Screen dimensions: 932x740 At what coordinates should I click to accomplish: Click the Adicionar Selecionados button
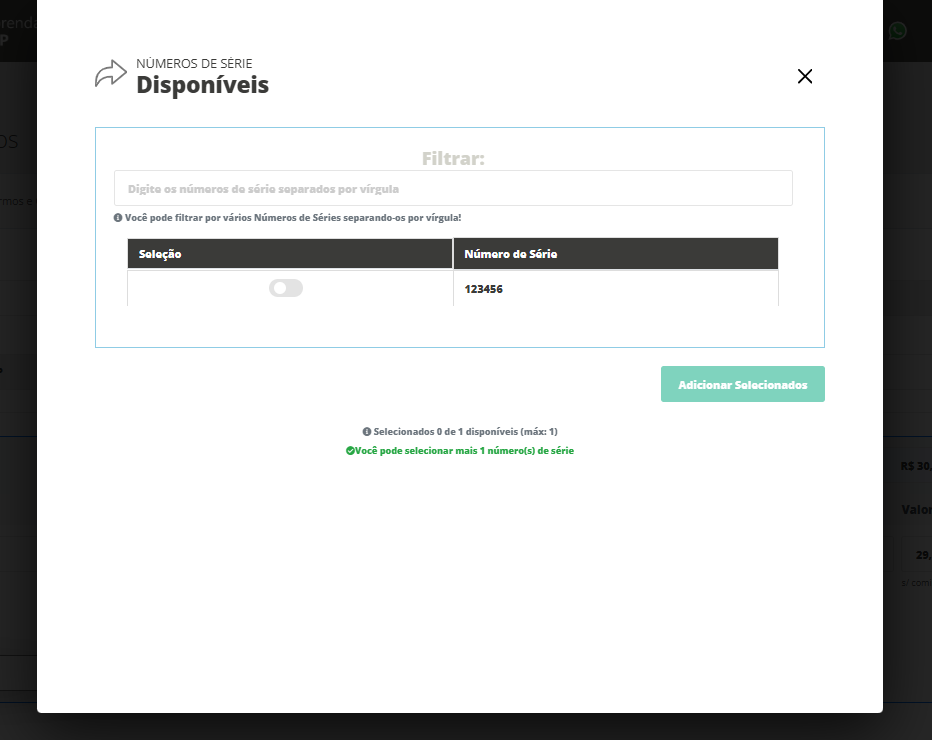click(x=742, y=384)
